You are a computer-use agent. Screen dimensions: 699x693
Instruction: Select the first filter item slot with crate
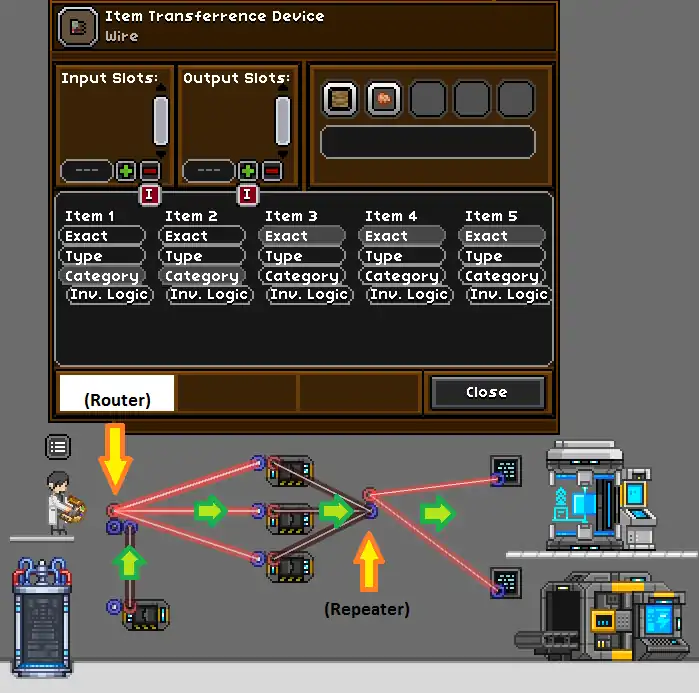[x=340, y=99]
